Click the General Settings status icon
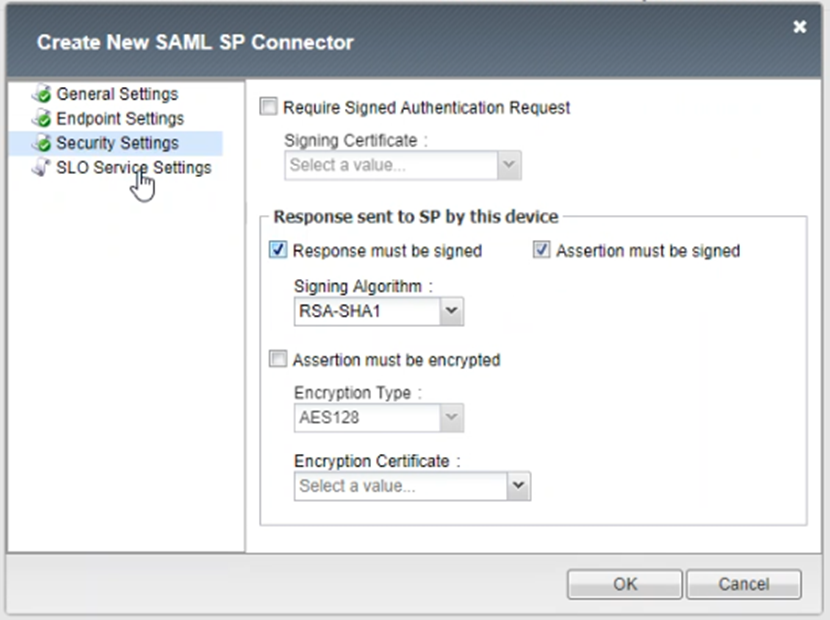The width and height of the screenshot is (830, 620). click(42, 94)
